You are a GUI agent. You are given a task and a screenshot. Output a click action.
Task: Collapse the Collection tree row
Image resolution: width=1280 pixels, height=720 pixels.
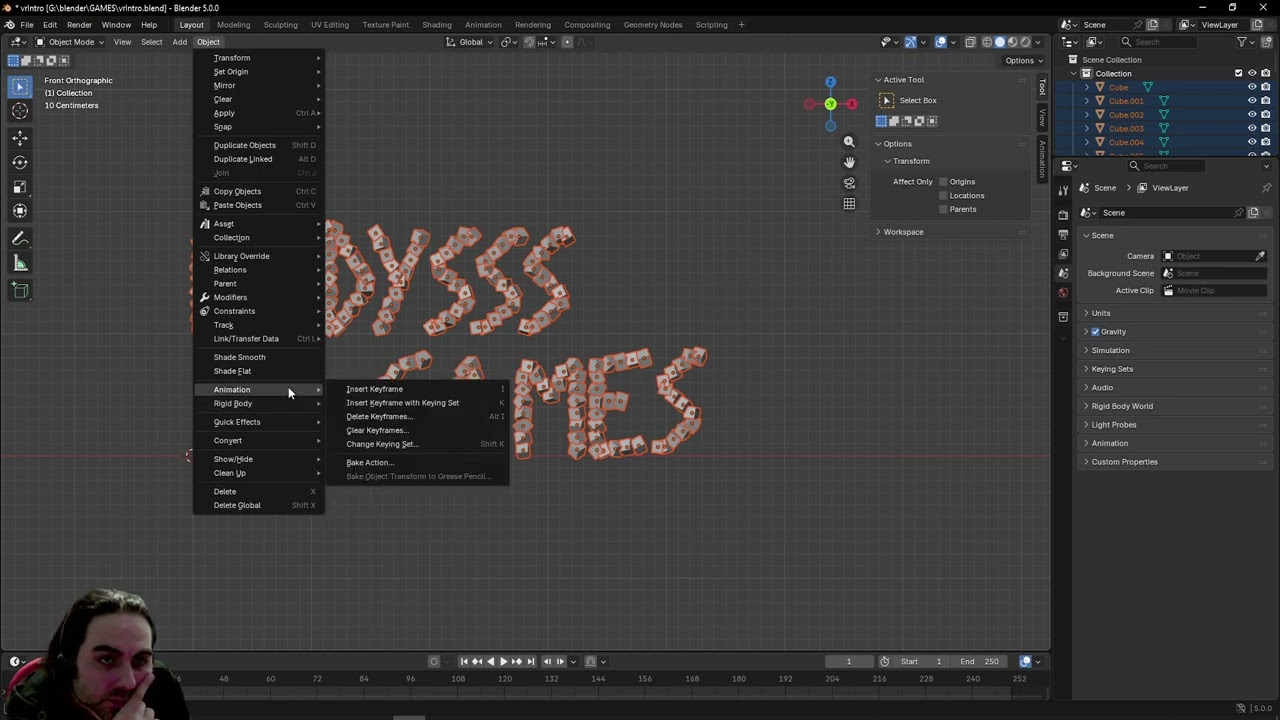click(1074, 74)
